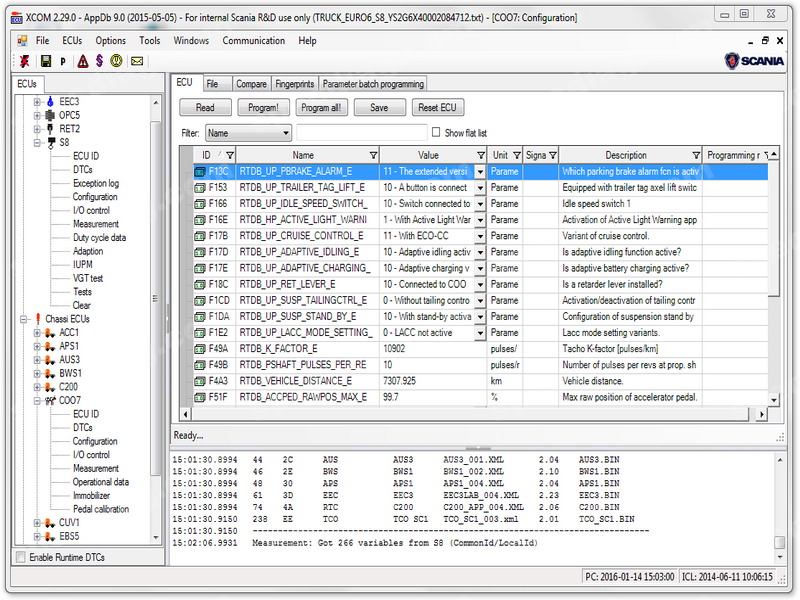This screenshot has width=800, height=600.
Task: Switch to the Fingerprints tab
Action: click(295, 84)
